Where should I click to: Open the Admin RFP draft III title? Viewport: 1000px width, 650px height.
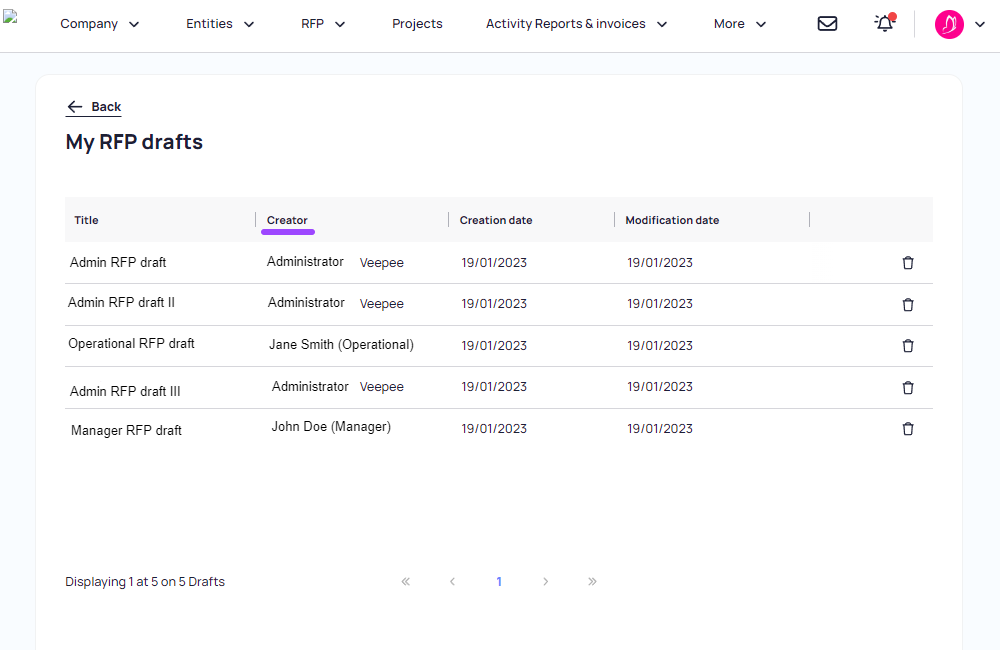click(x=125, y=391)
